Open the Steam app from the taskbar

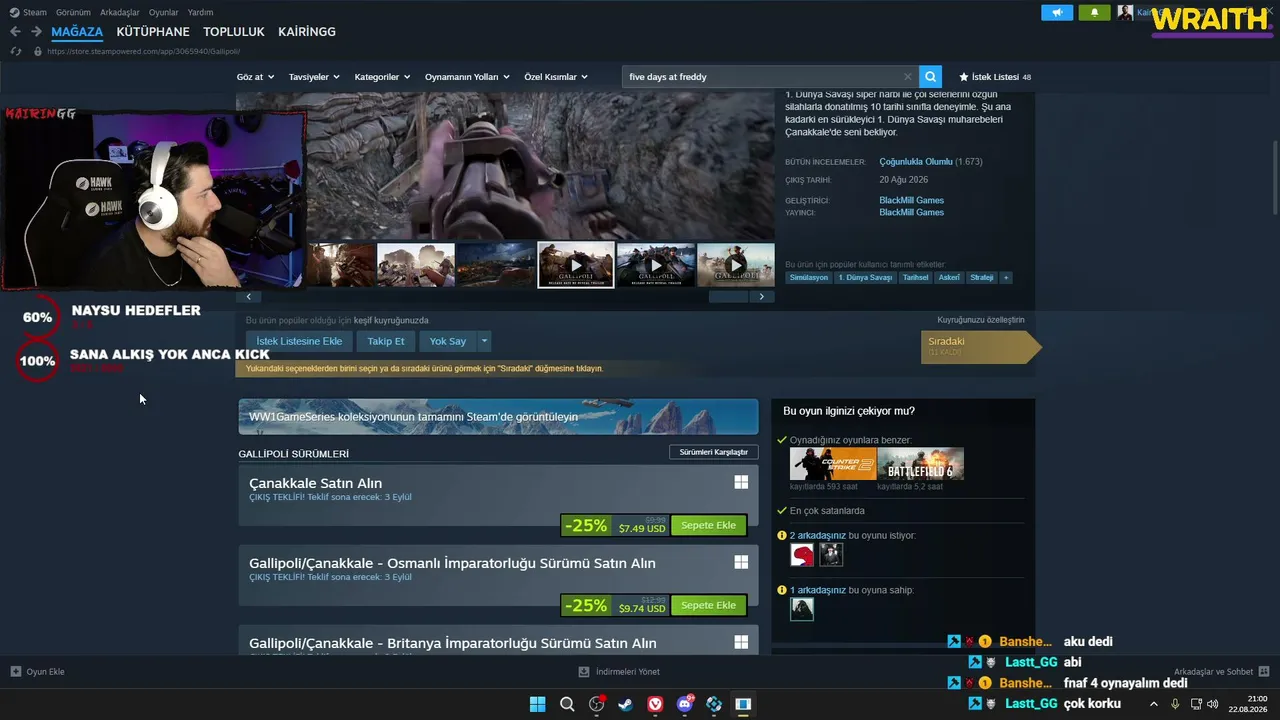625,704
